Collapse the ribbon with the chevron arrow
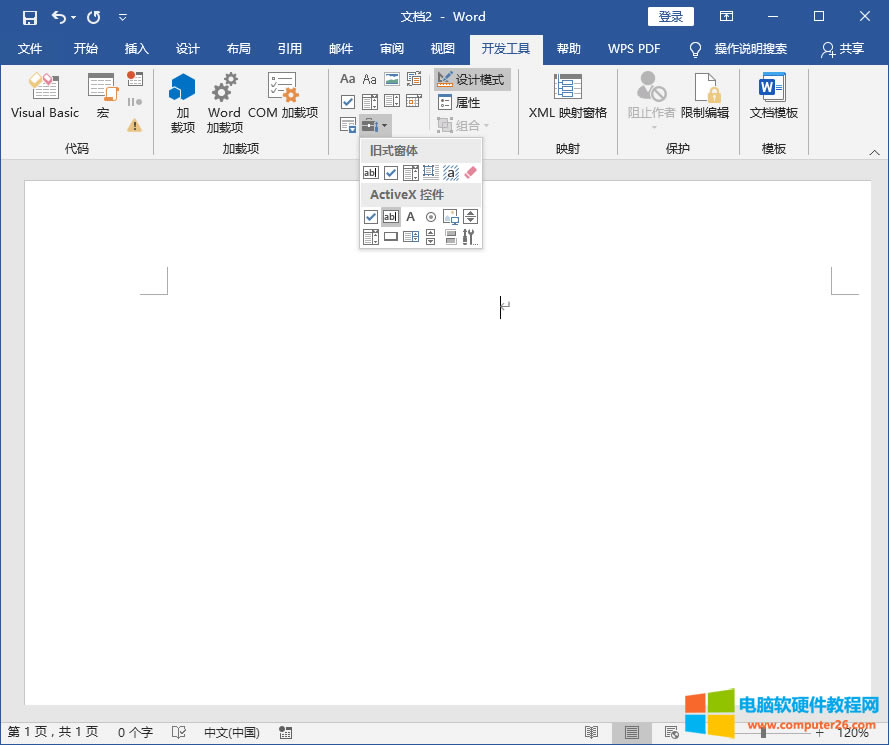889x745 pixels. point(873,152)
